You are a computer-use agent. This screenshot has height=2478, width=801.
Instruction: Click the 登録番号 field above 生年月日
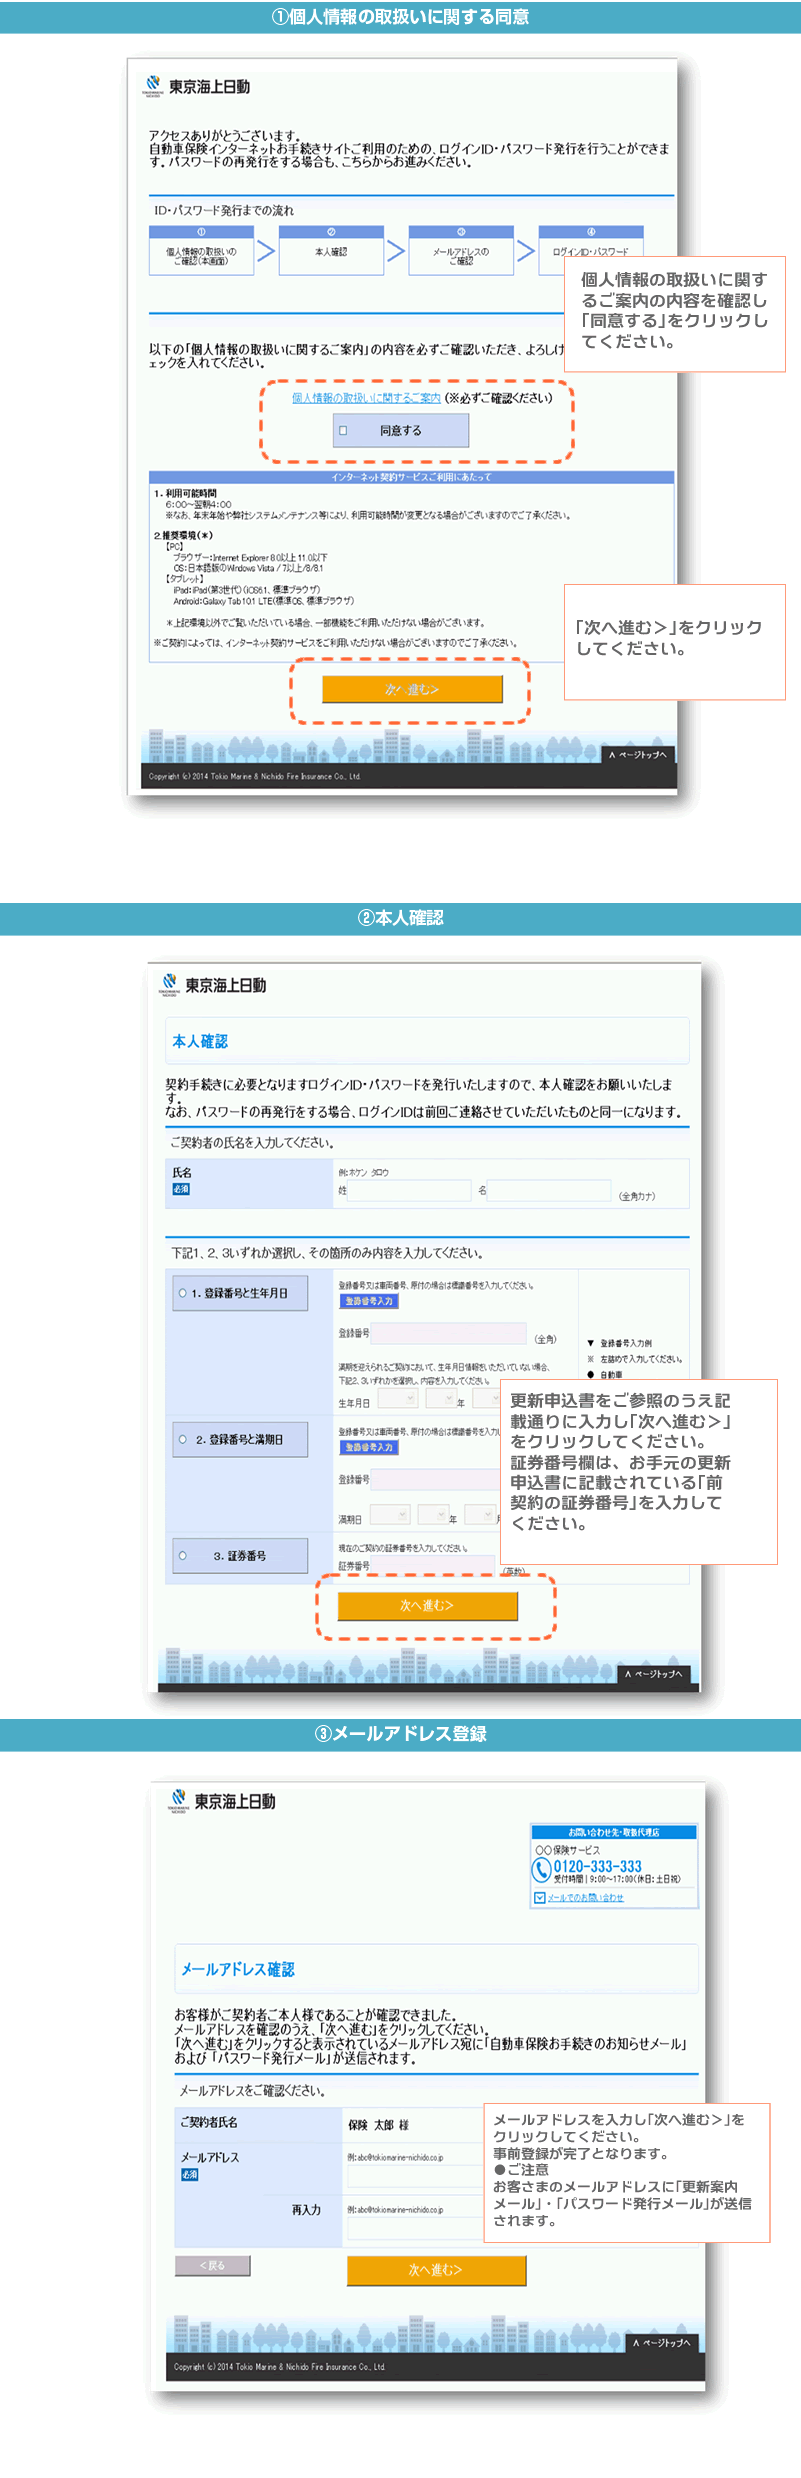point(448,1333)
